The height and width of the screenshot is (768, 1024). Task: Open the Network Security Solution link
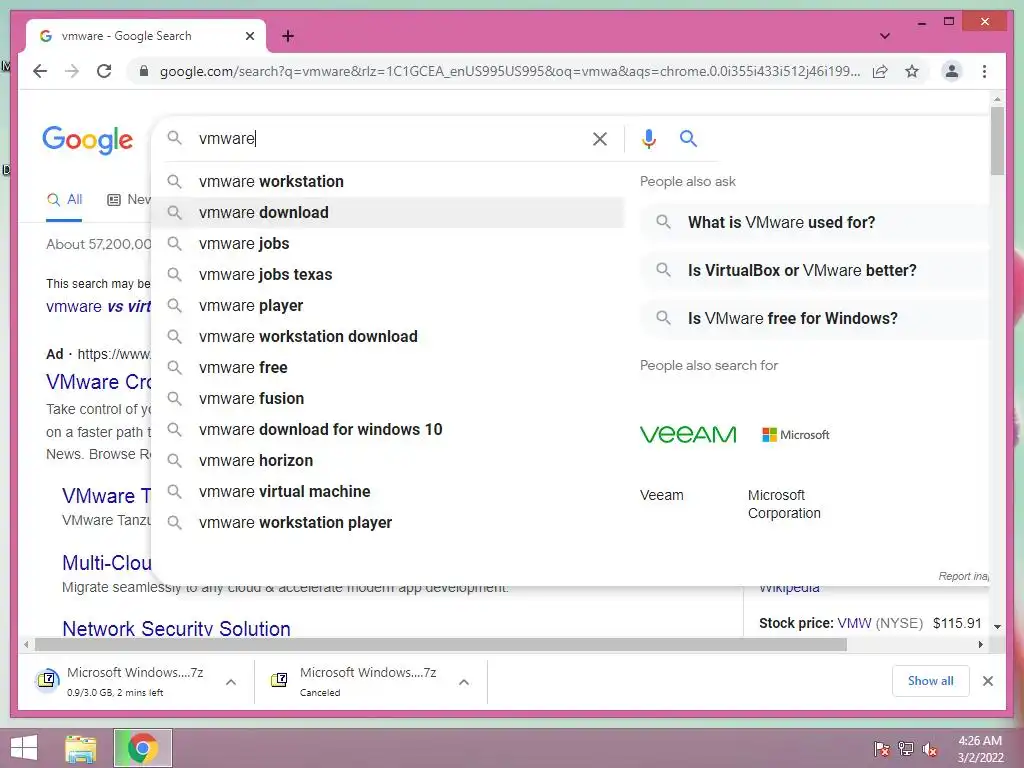[176, 628]
